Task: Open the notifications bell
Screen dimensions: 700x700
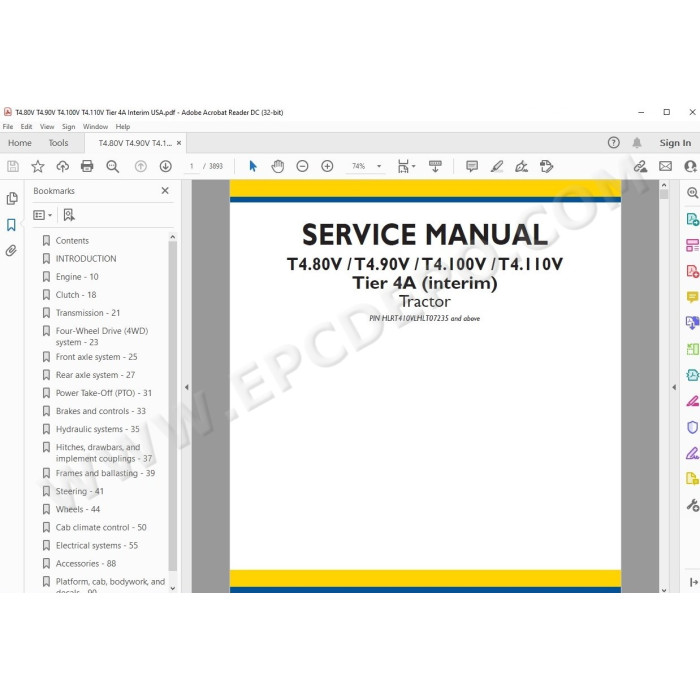Action: pyautogui.click(x=637, y=143)
